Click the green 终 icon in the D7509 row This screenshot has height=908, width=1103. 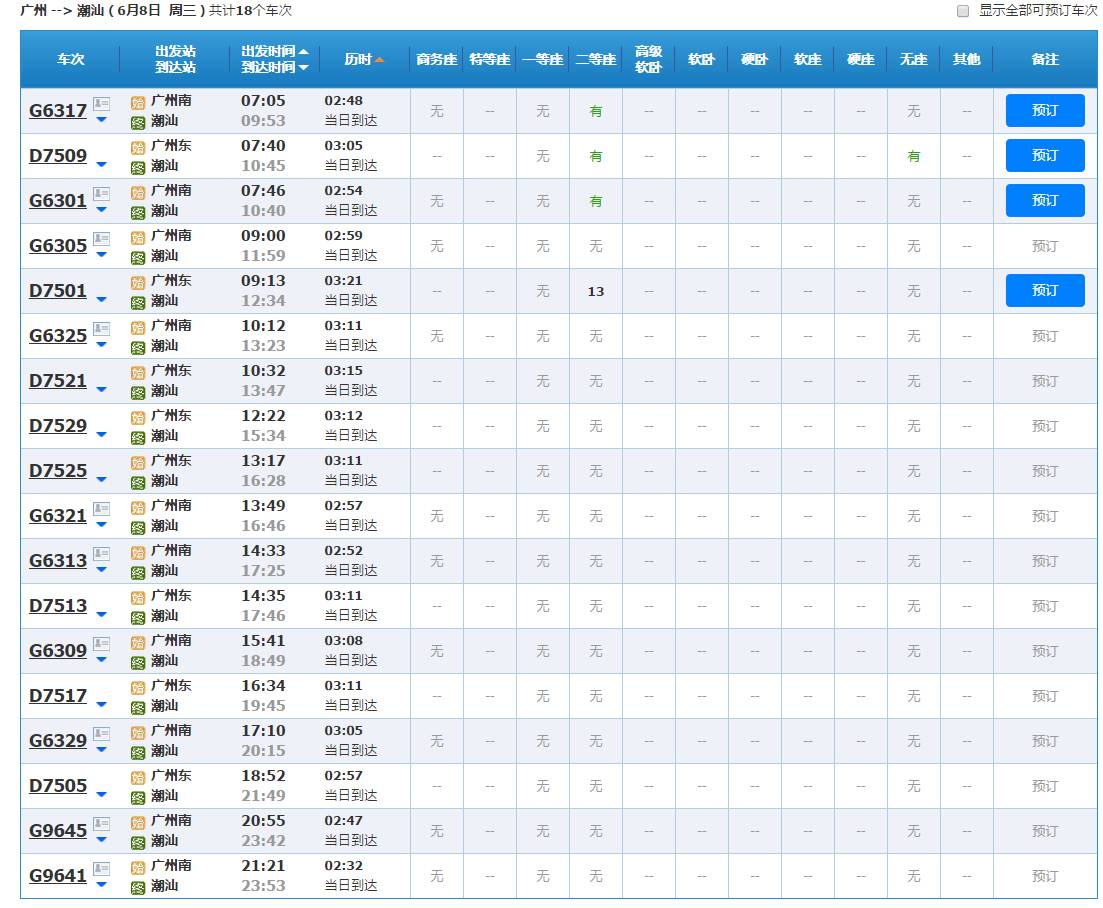[138, 168]
